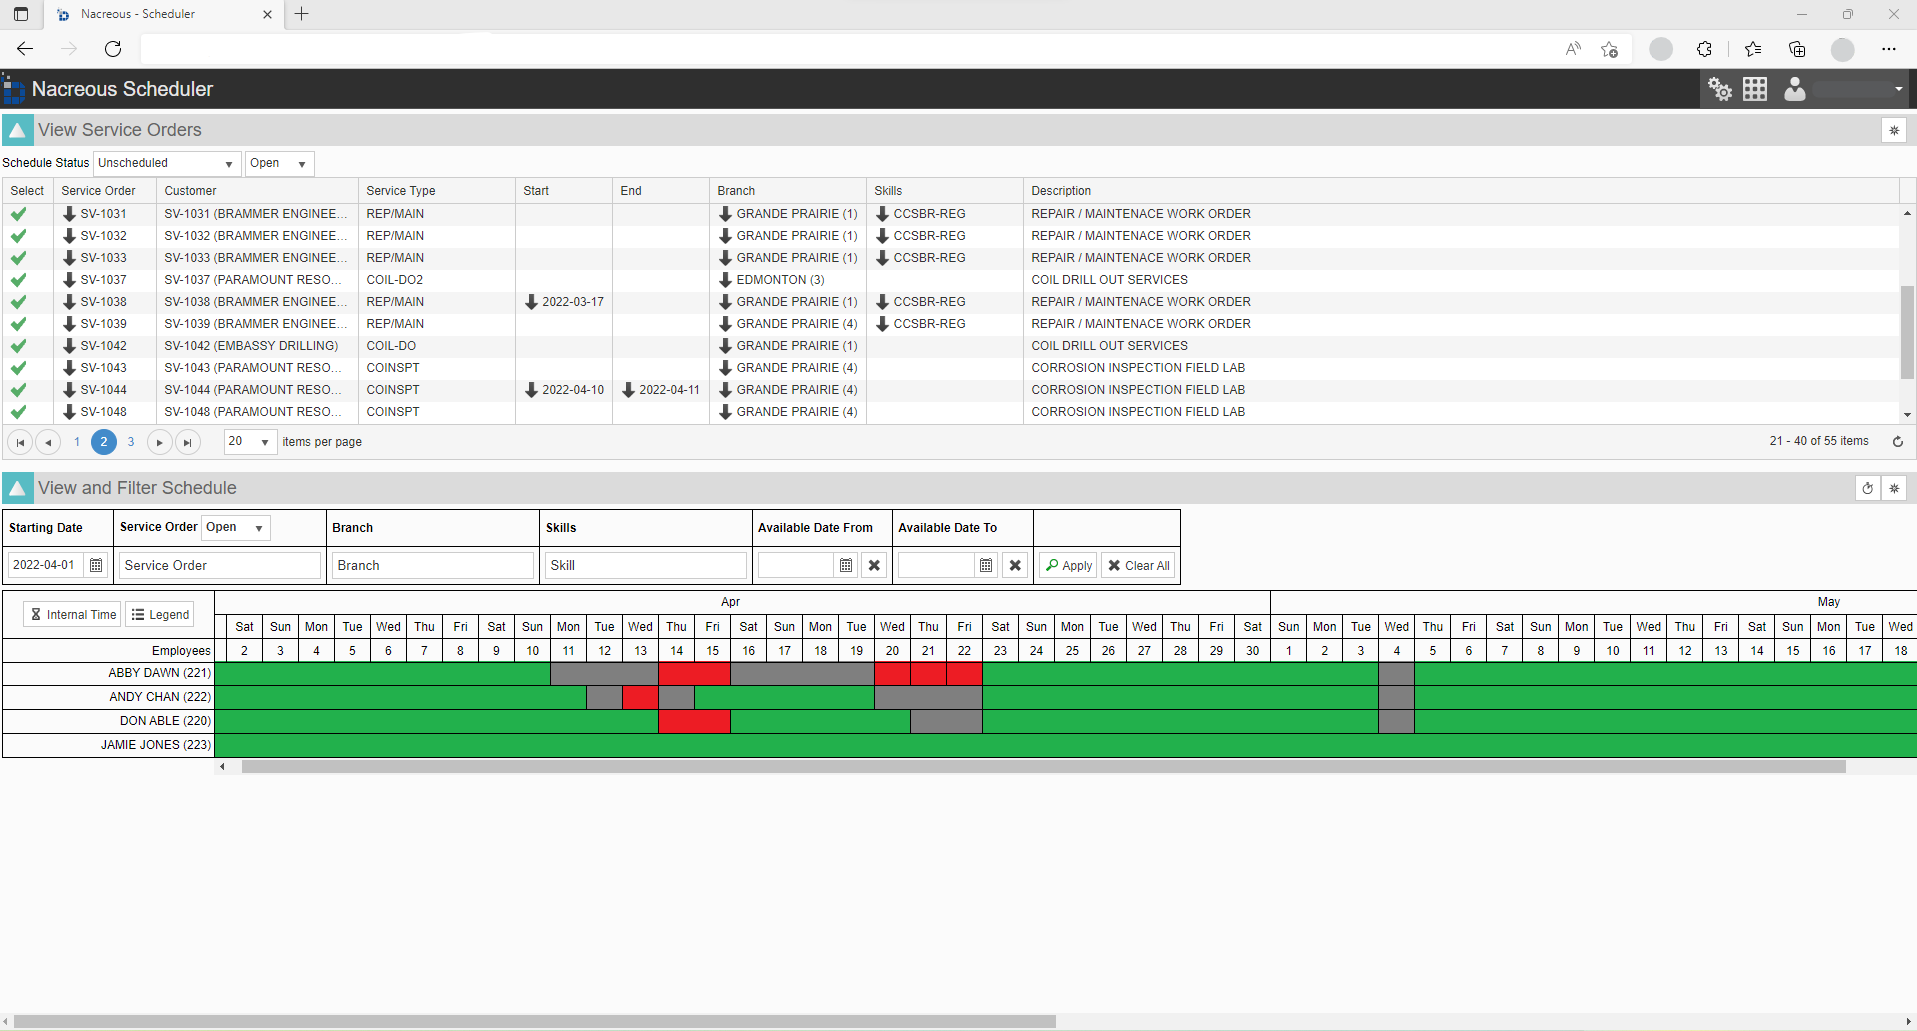
Task: Clear the Available Date To field with the X
Action: (1015, 565)
